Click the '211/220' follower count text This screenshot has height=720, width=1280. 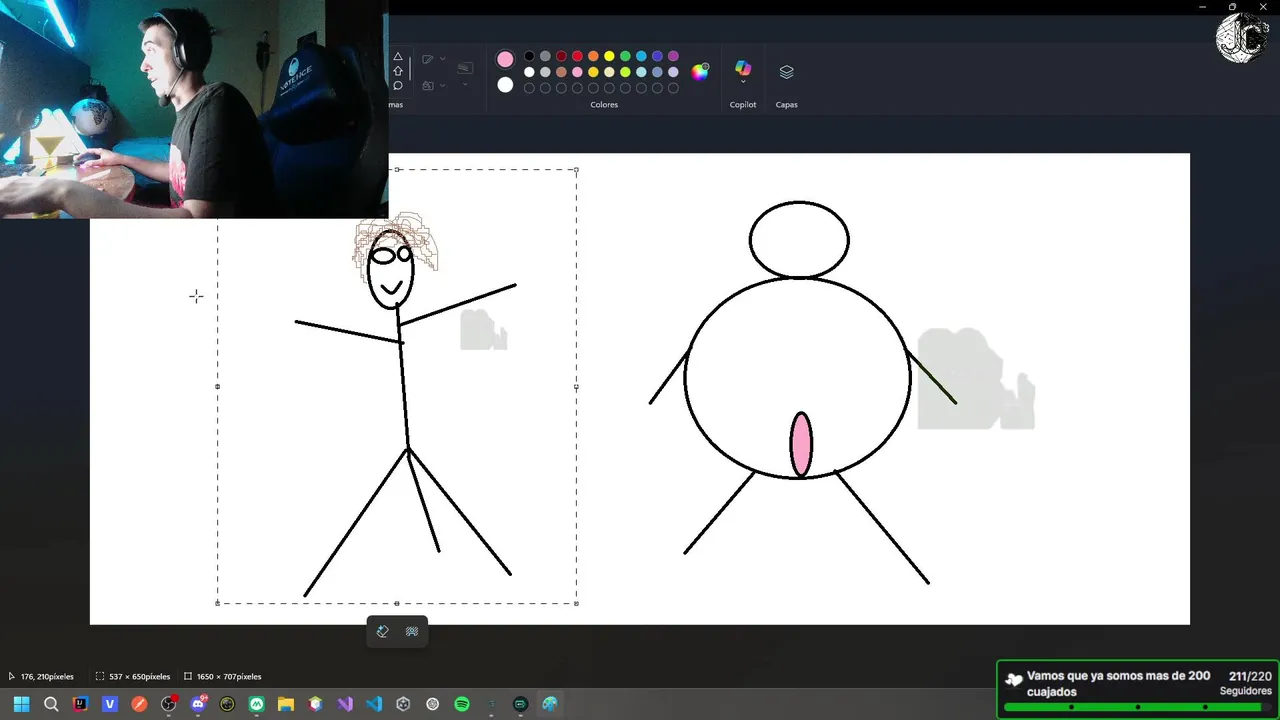click(1250, 676)
